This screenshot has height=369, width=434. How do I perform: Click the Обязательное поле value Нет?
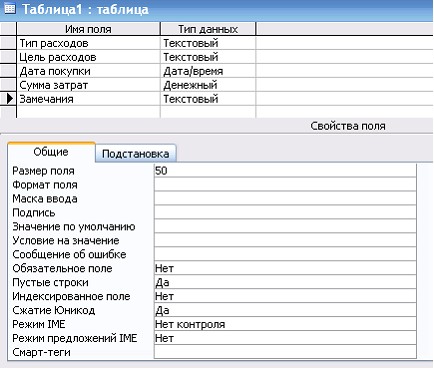tap(285, 268)
